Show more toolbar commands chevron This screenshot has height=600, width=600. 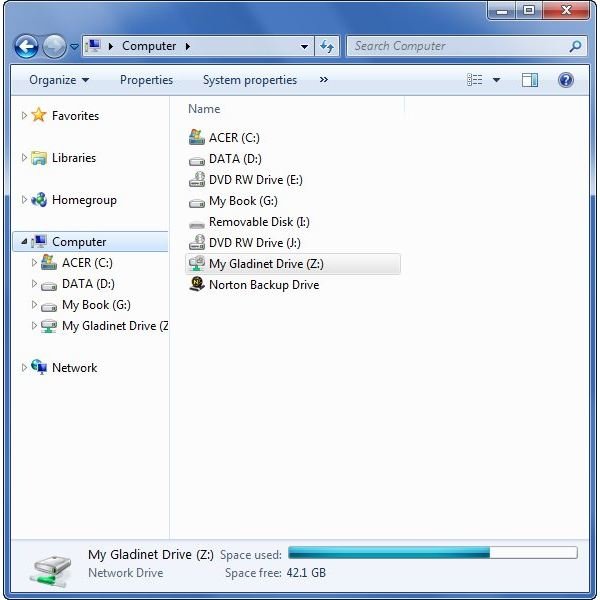[x=324, y=80]
